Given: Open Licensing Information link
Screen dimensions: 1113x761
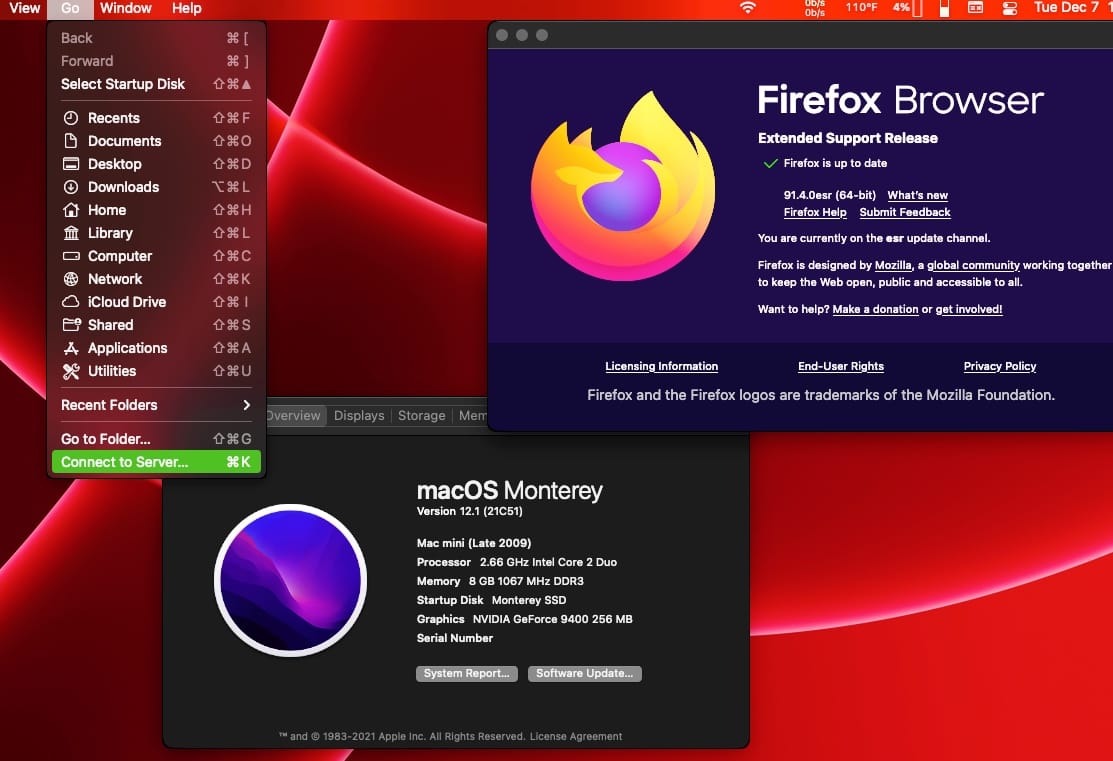Looking at the screenshot, I should coord(661,366).
